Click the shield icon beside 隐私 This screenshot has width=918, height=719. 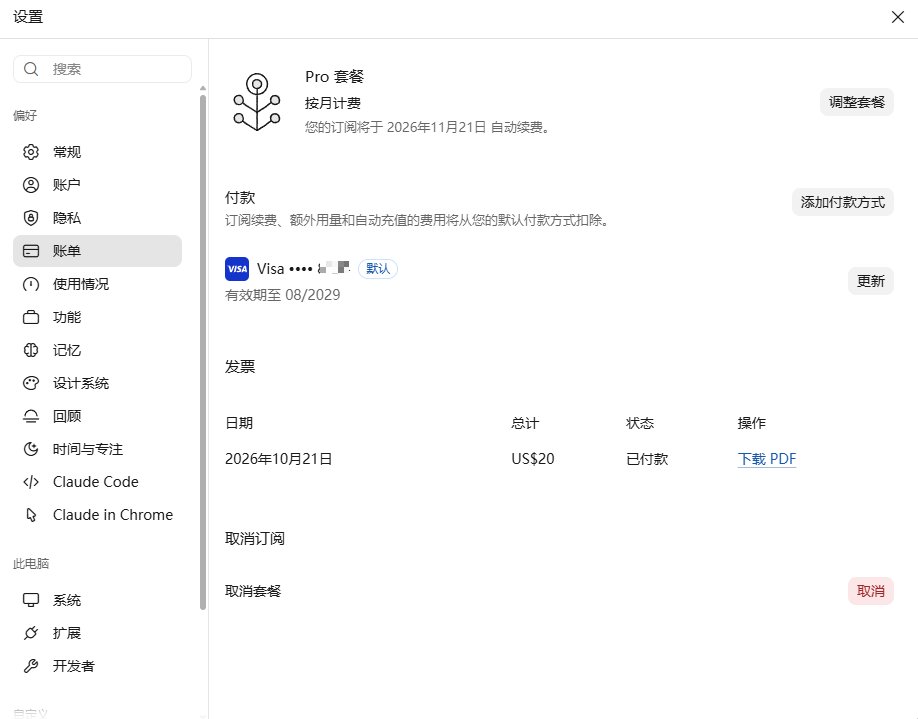tap(30, 218)
